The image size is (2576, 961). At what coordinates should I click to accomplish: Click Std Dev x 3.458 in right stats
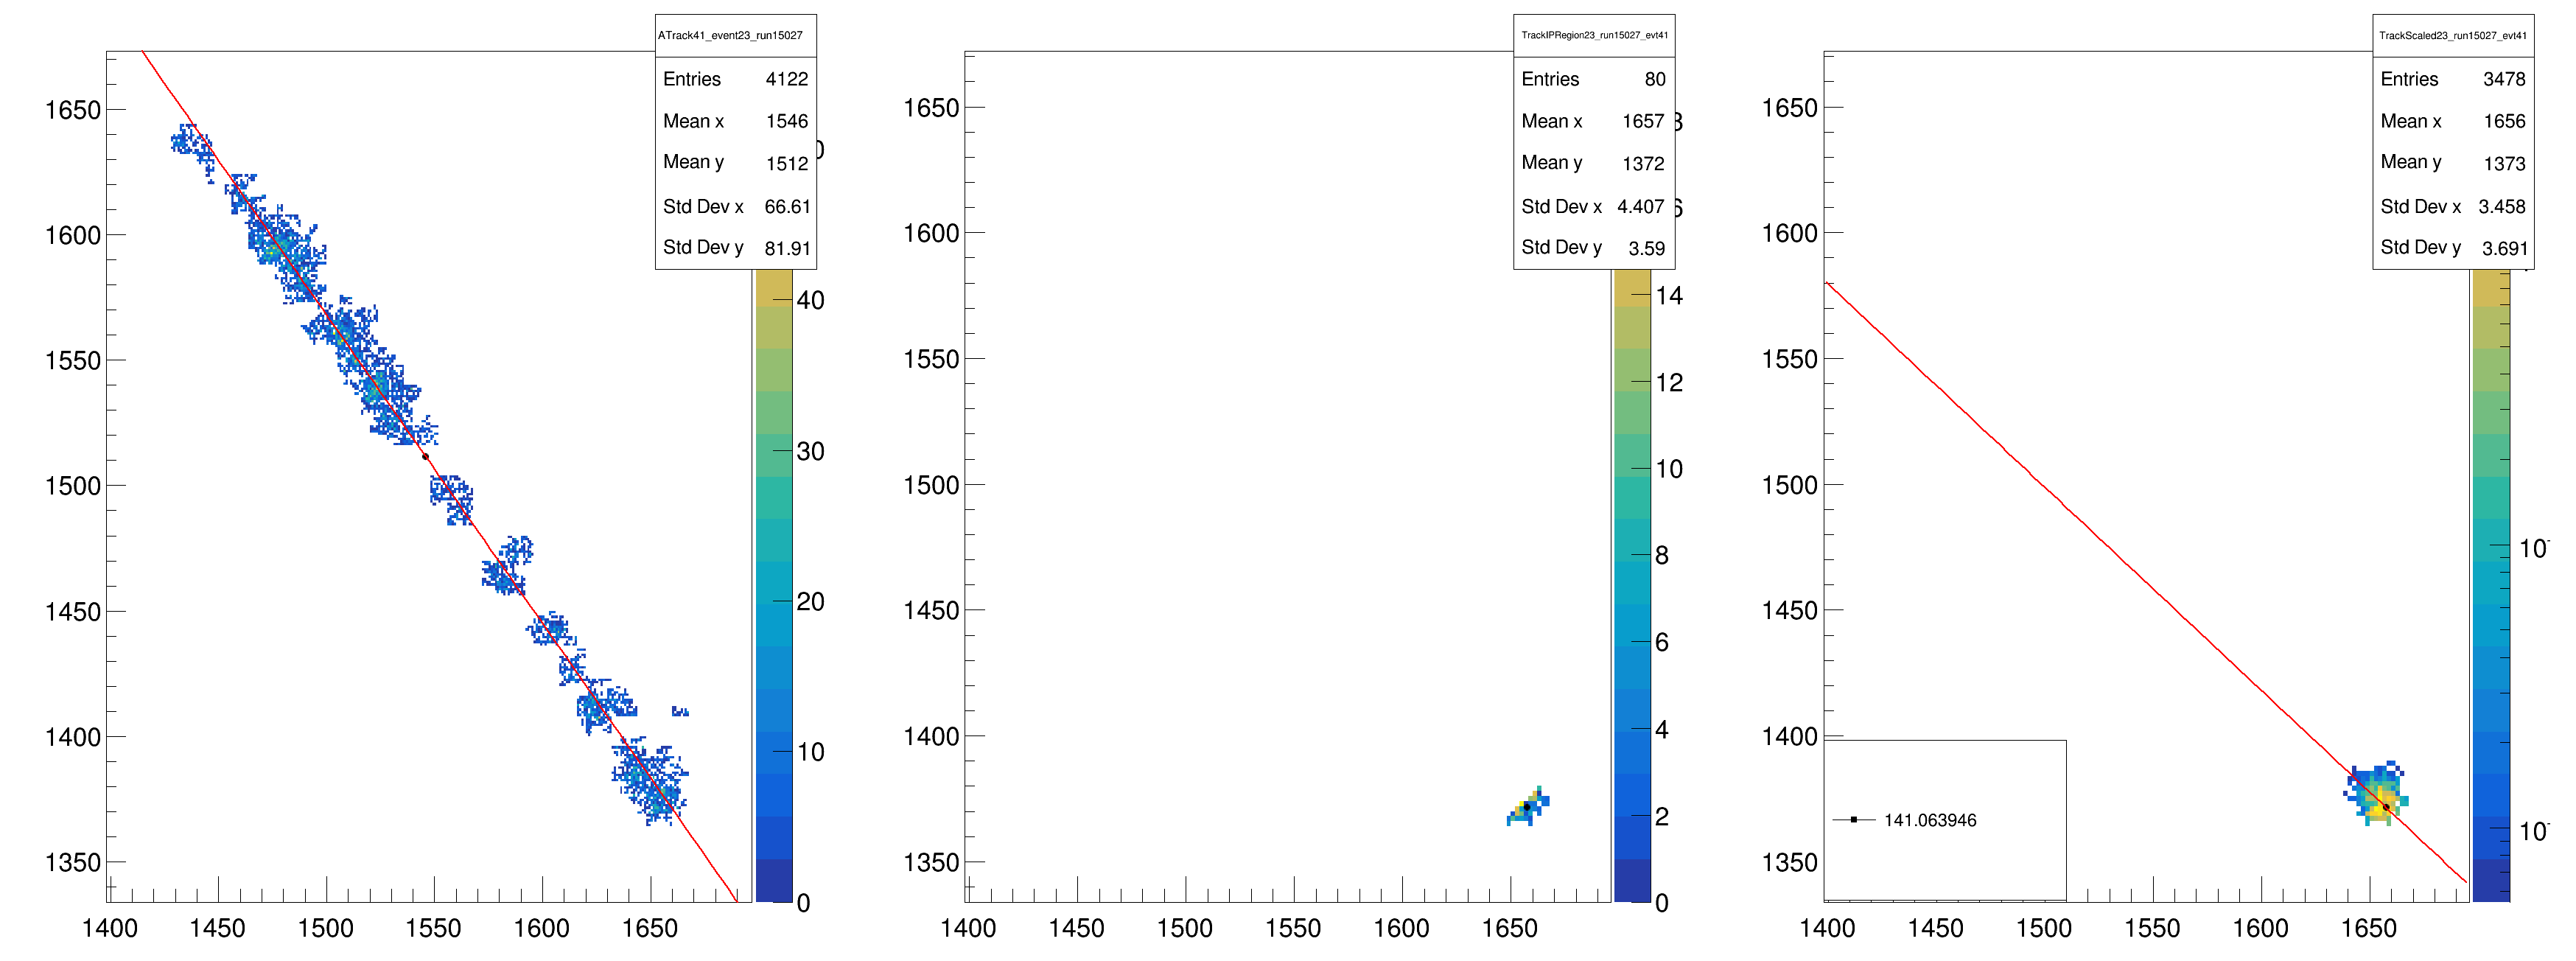coord(2452,206)
